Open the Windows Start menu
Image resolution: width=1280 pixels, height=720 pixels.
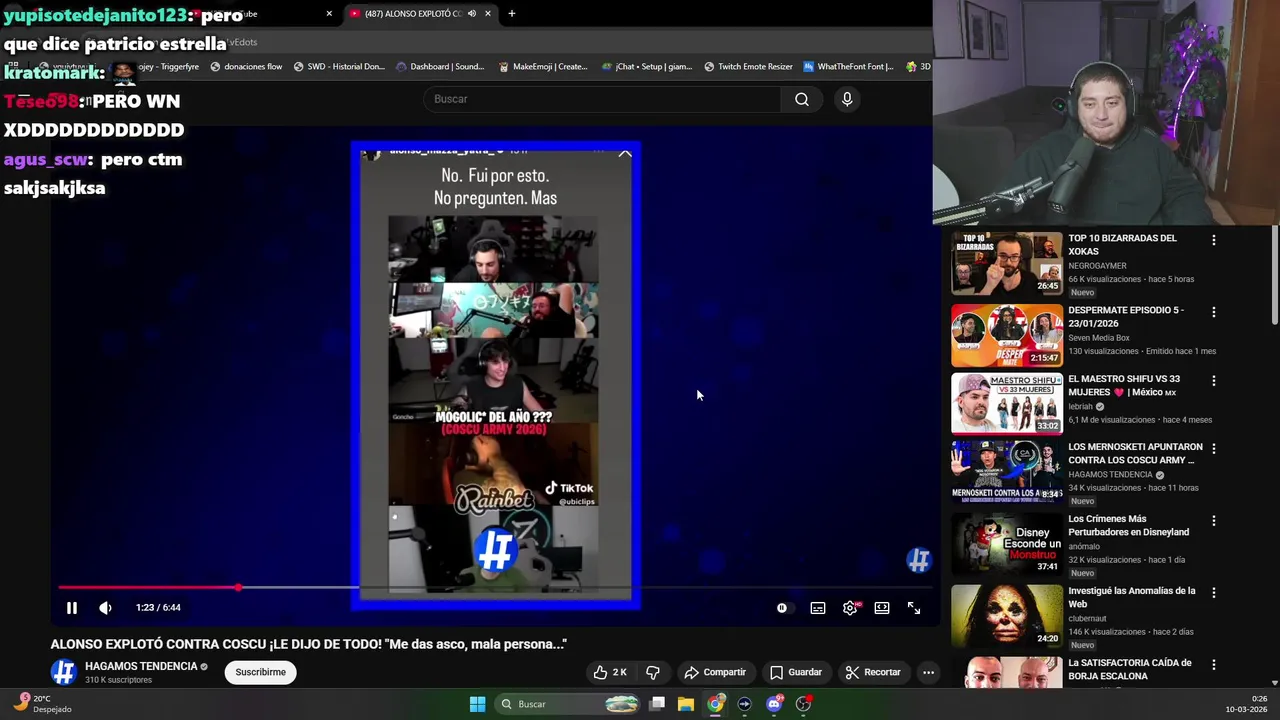click(478, 704)
